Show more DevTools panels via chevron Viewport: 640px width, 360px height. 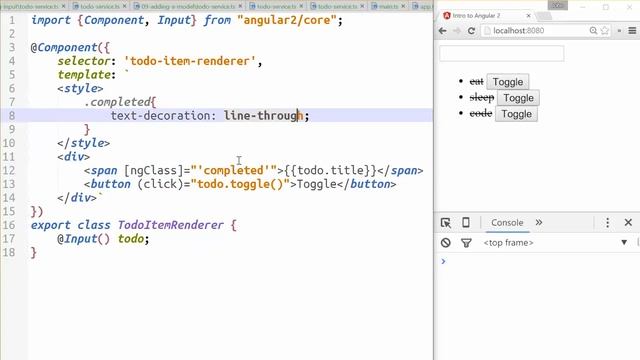click(539, 222)
